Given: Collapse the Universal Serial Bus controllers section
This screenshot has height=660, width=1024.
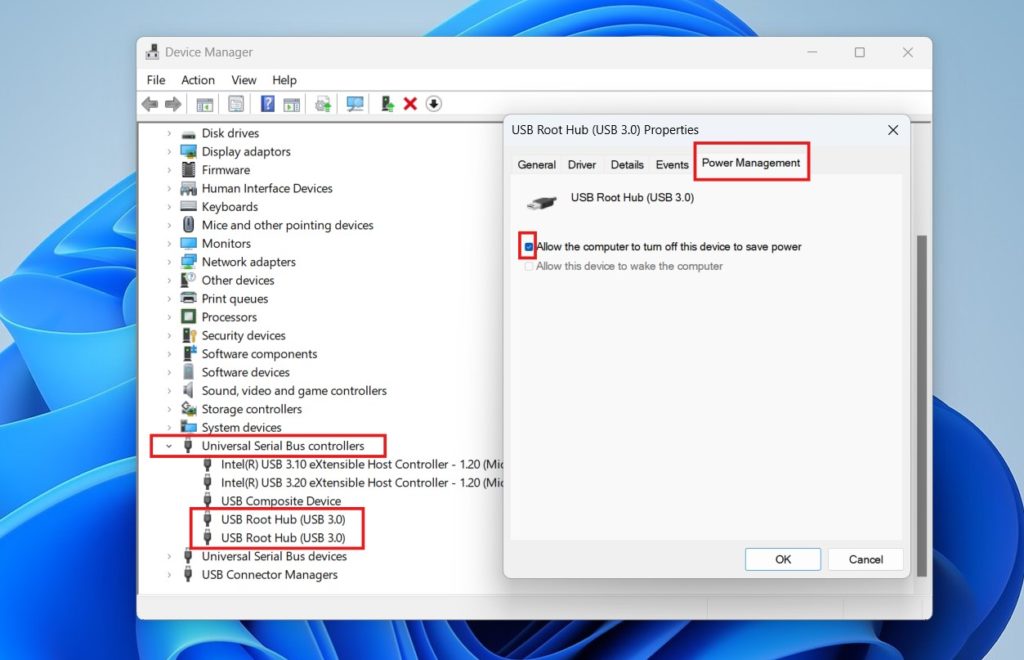Looking at the screenshot, I should click(168, 446).
